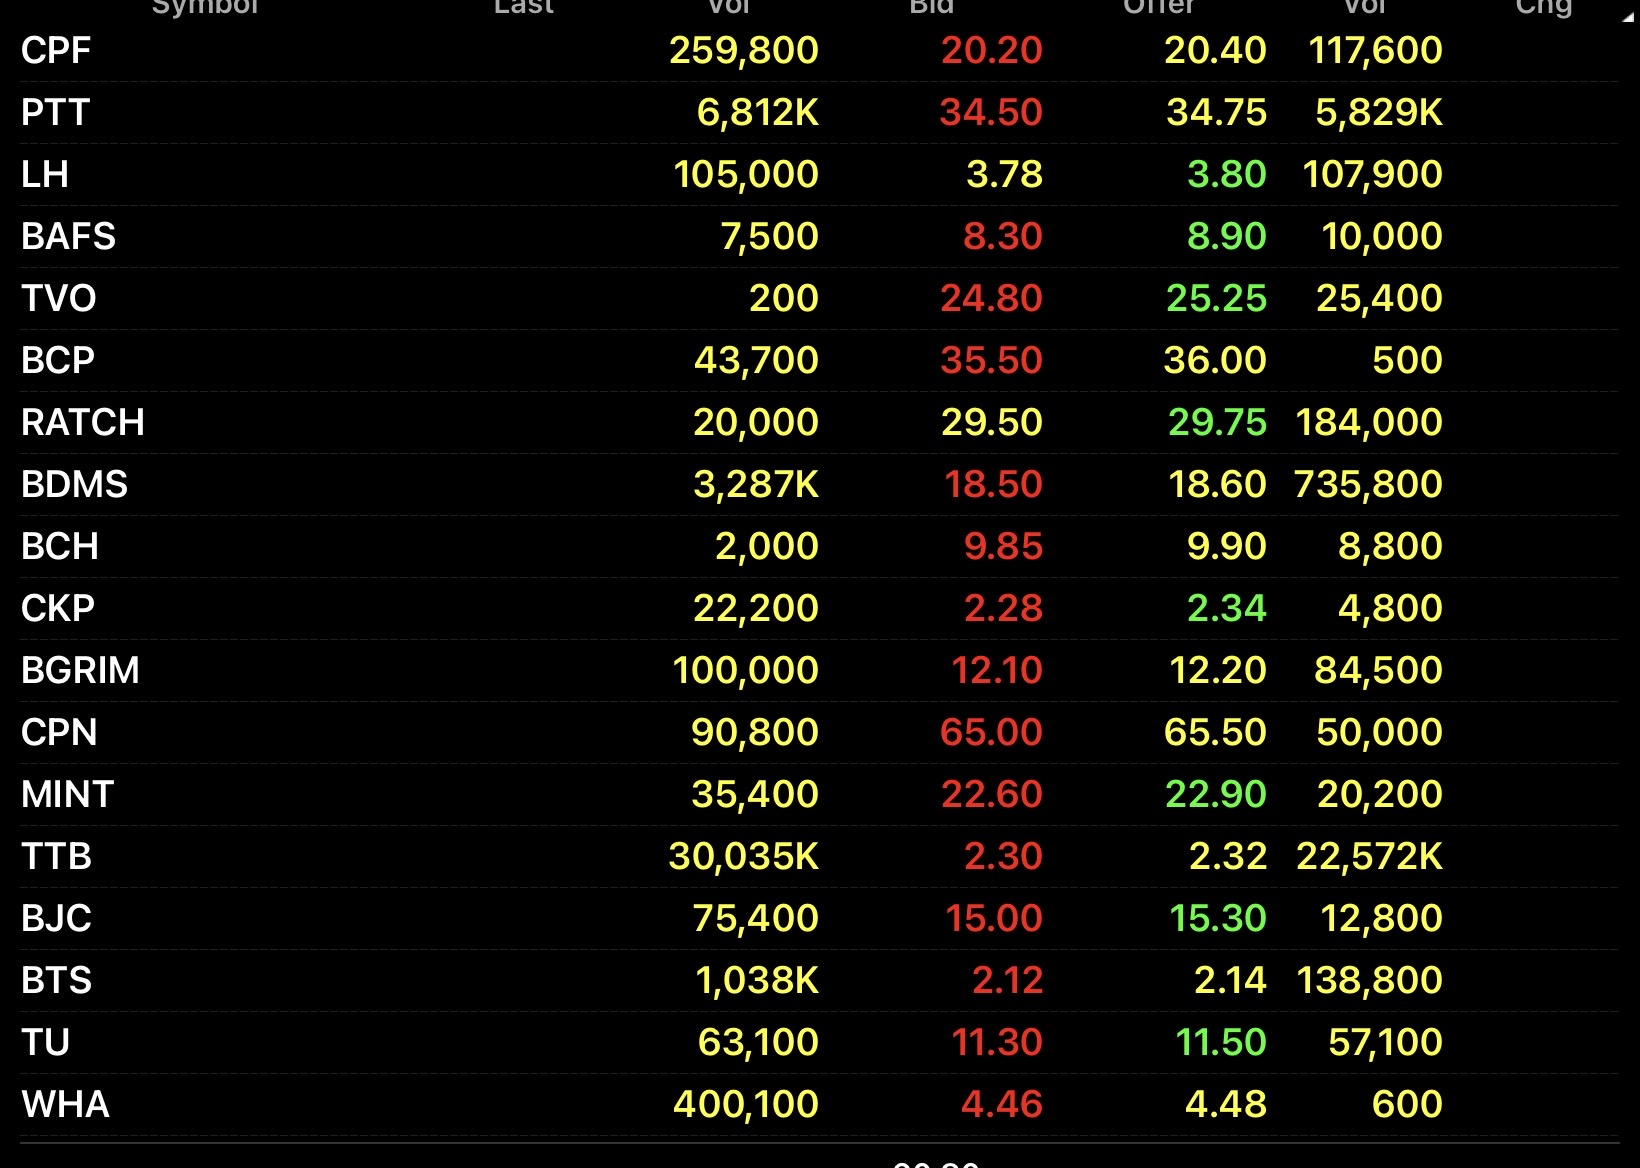
Task: Select WHA offer volume 600
Action: click(x=1408, y=1104)
